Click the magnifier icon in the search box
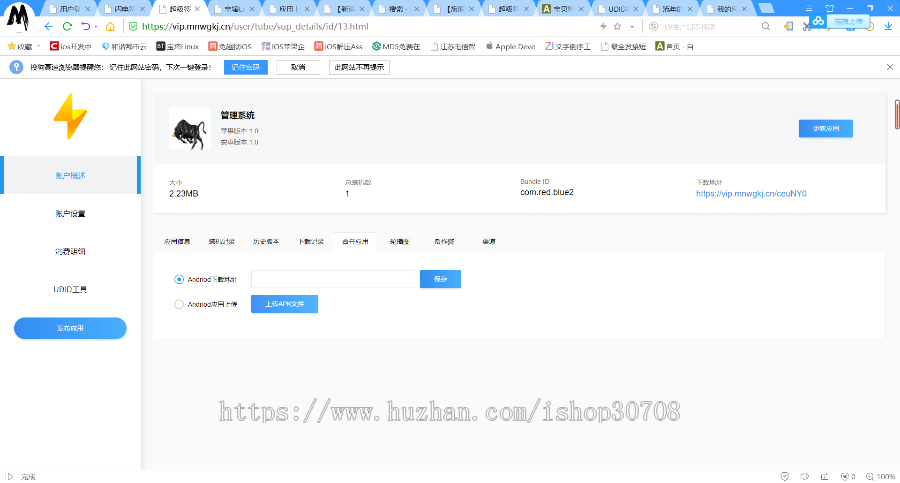This screenshot has height=483, width=900. click(x=766, y=26)
